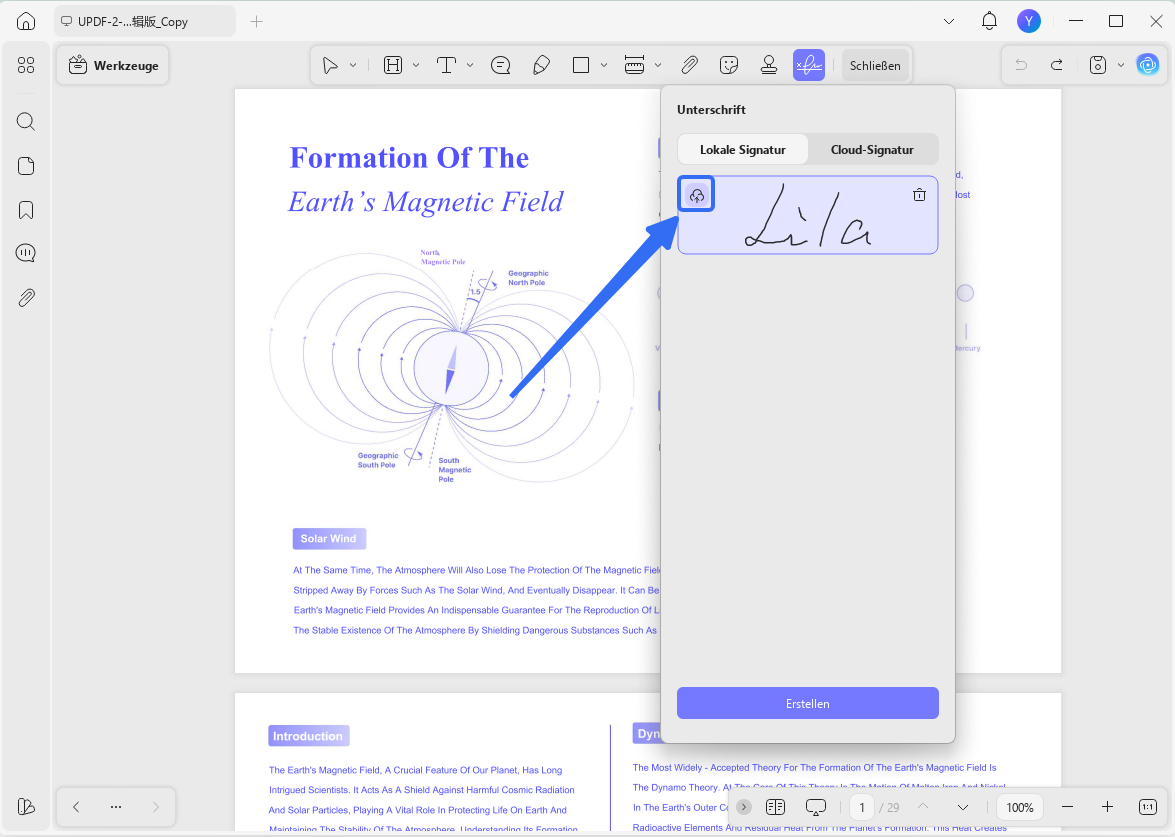The height and width of the screenshot is (837, 1175).
Task: Redo the last action
Action: (1057, 65)
